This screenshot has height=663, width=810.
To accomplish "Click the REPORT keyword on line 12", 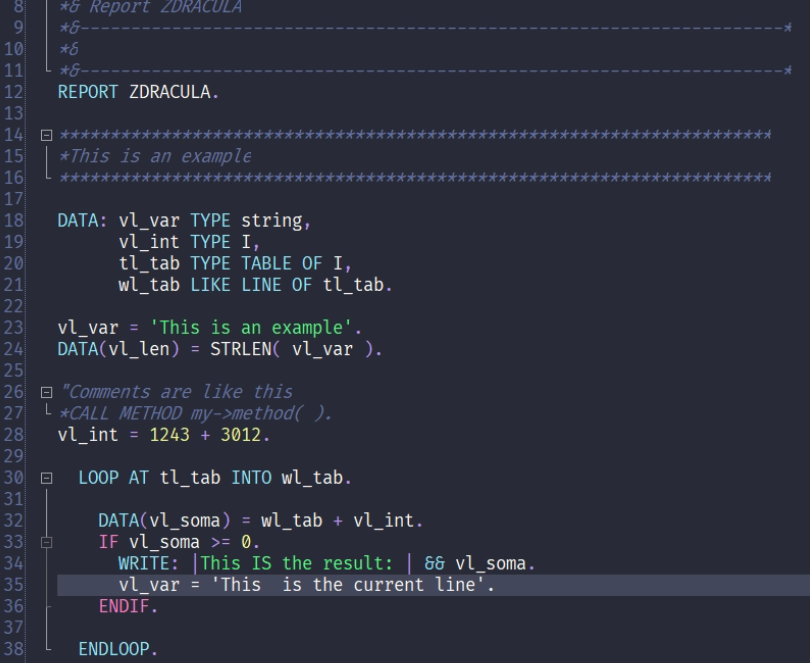I will 88,92.
